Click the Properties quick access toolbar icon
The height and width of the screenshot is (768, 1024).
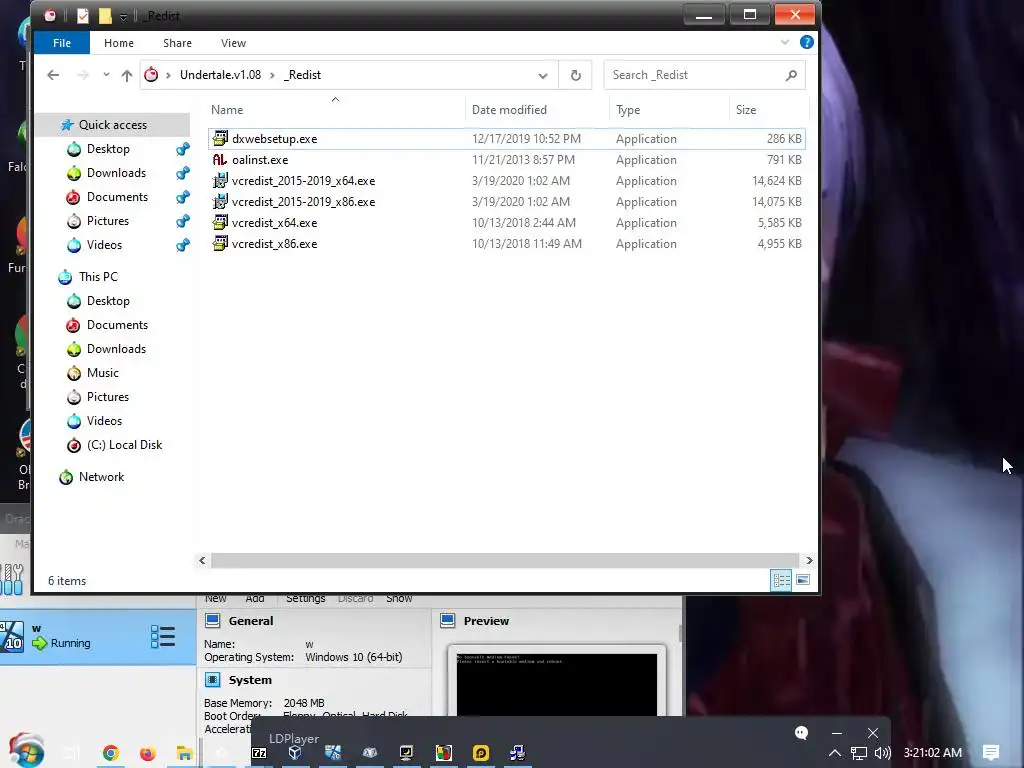tap(82, 15)
